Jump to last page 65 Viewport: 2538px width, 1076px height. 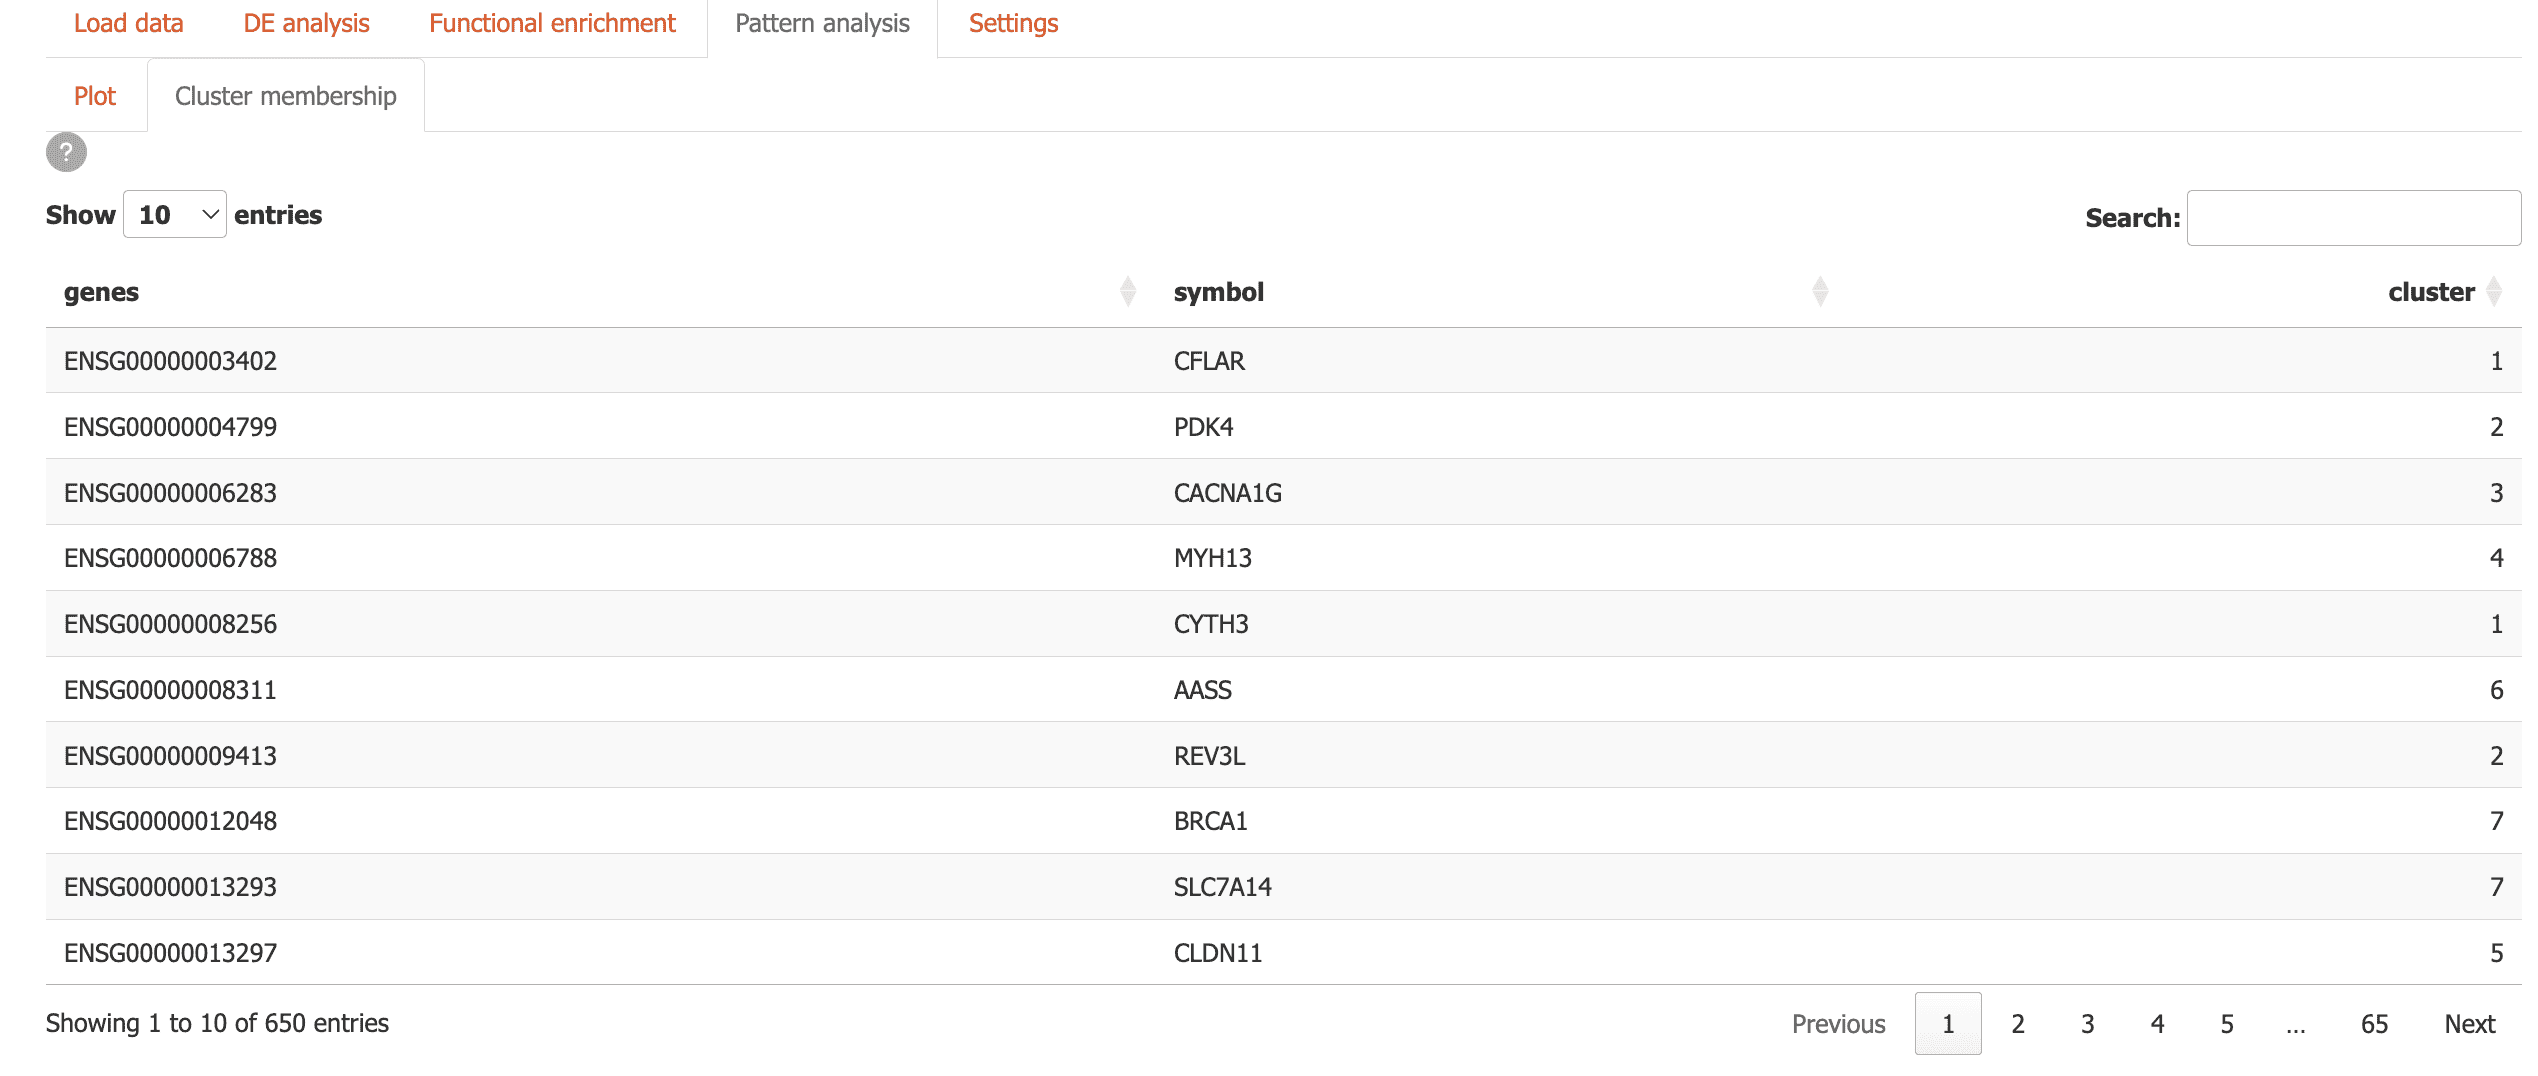pos(2374,1024)
